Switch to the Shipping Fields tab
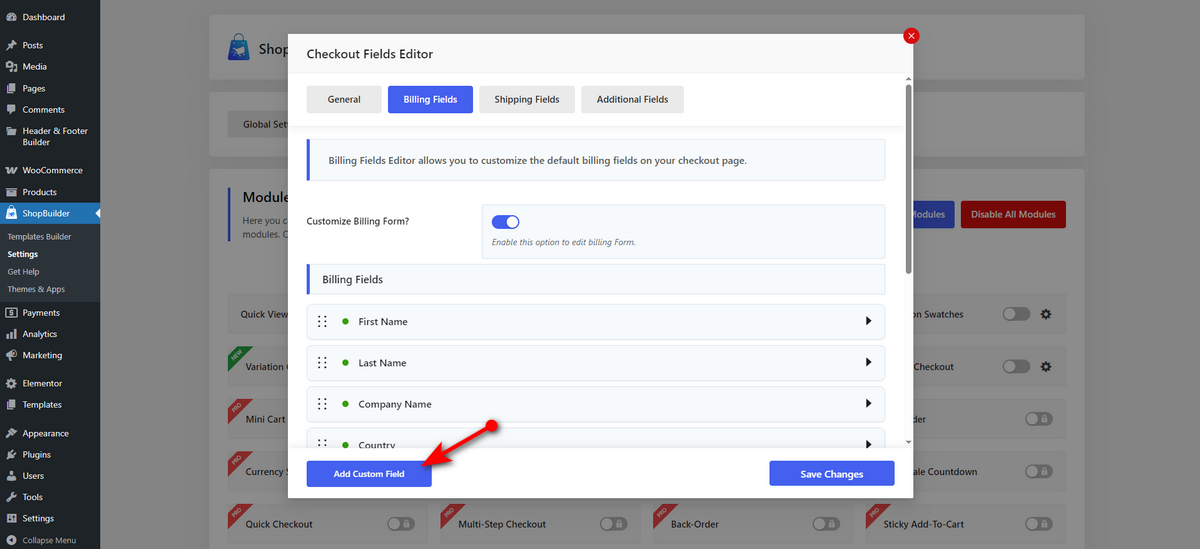This screenshot has height=549, width=1200. click(527, 99)
